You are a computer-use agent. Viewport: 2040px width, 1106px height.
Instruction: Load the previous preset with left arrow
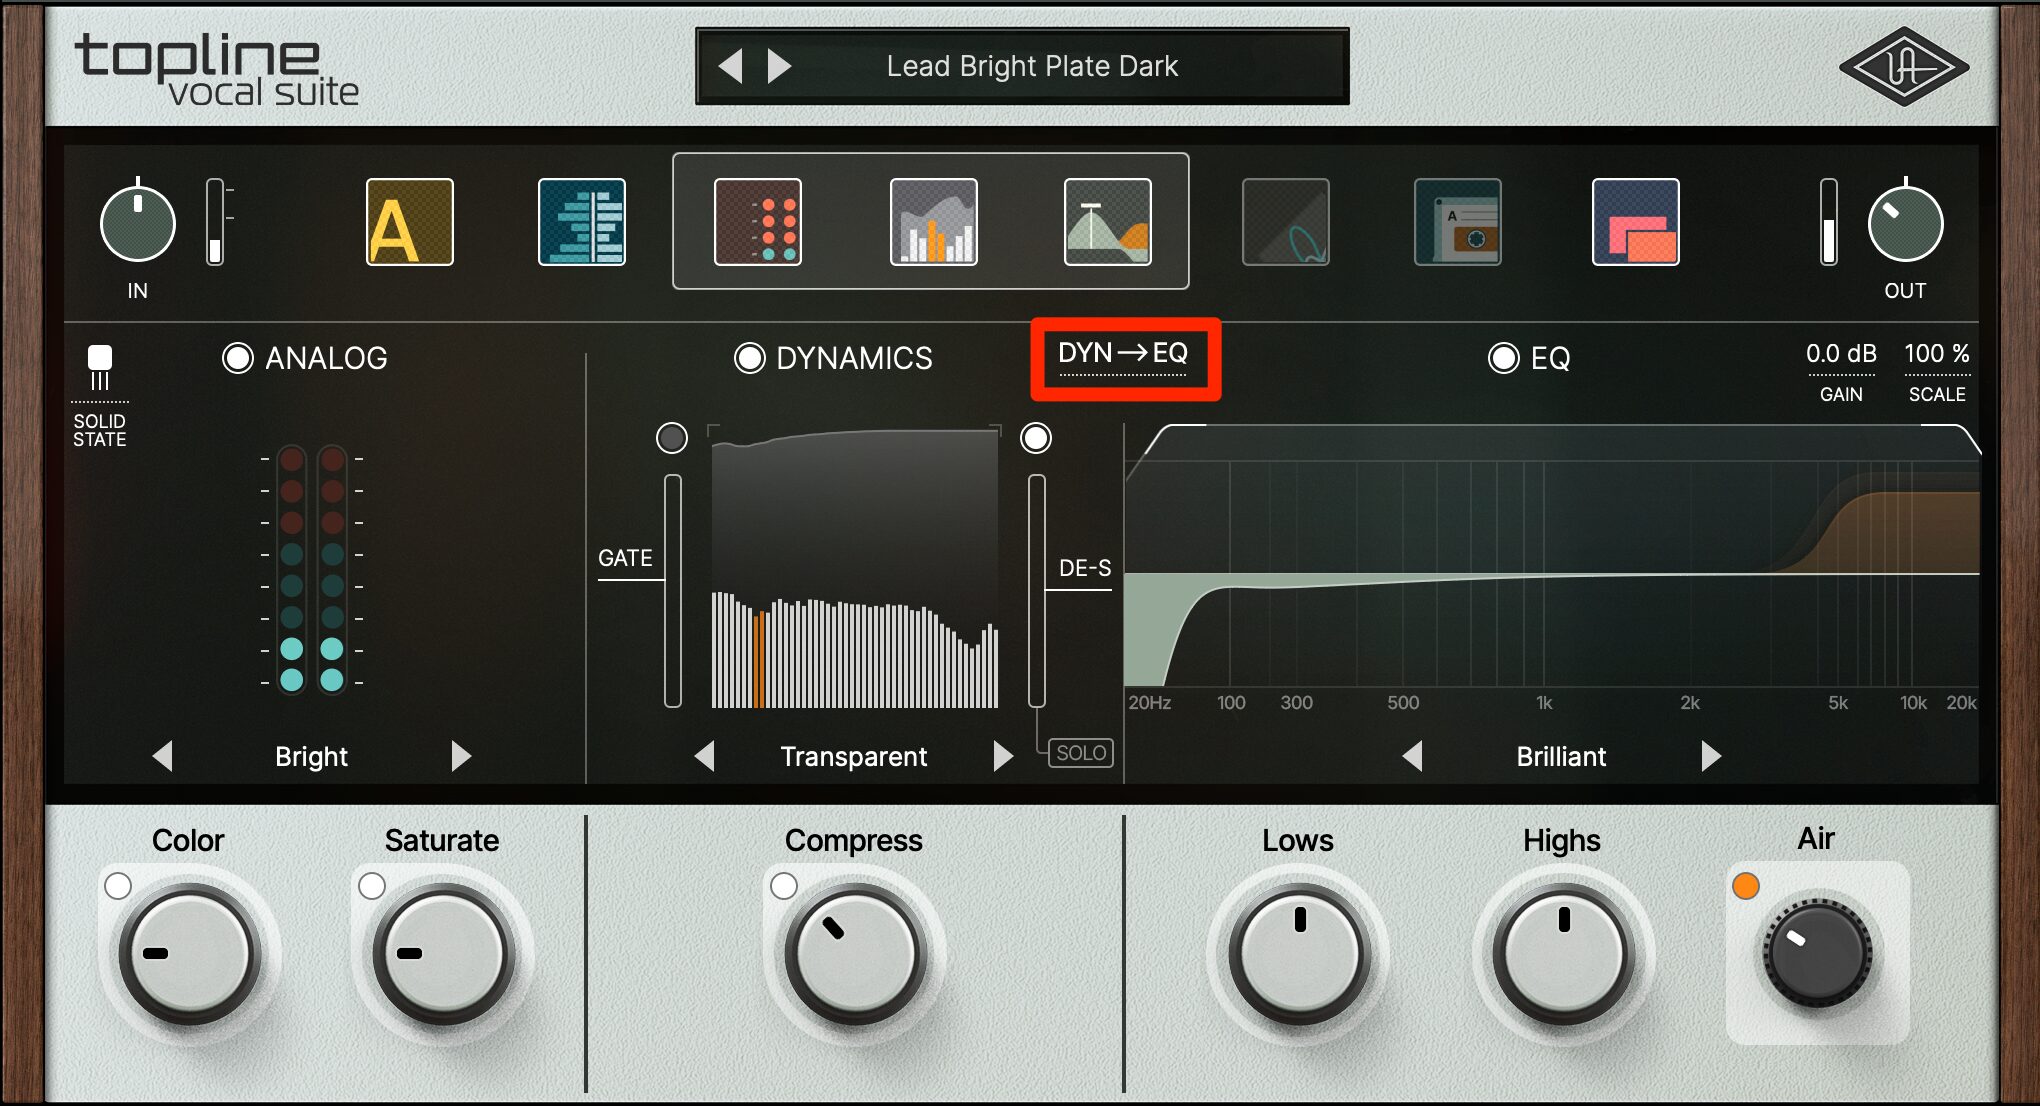pos(731,66)
